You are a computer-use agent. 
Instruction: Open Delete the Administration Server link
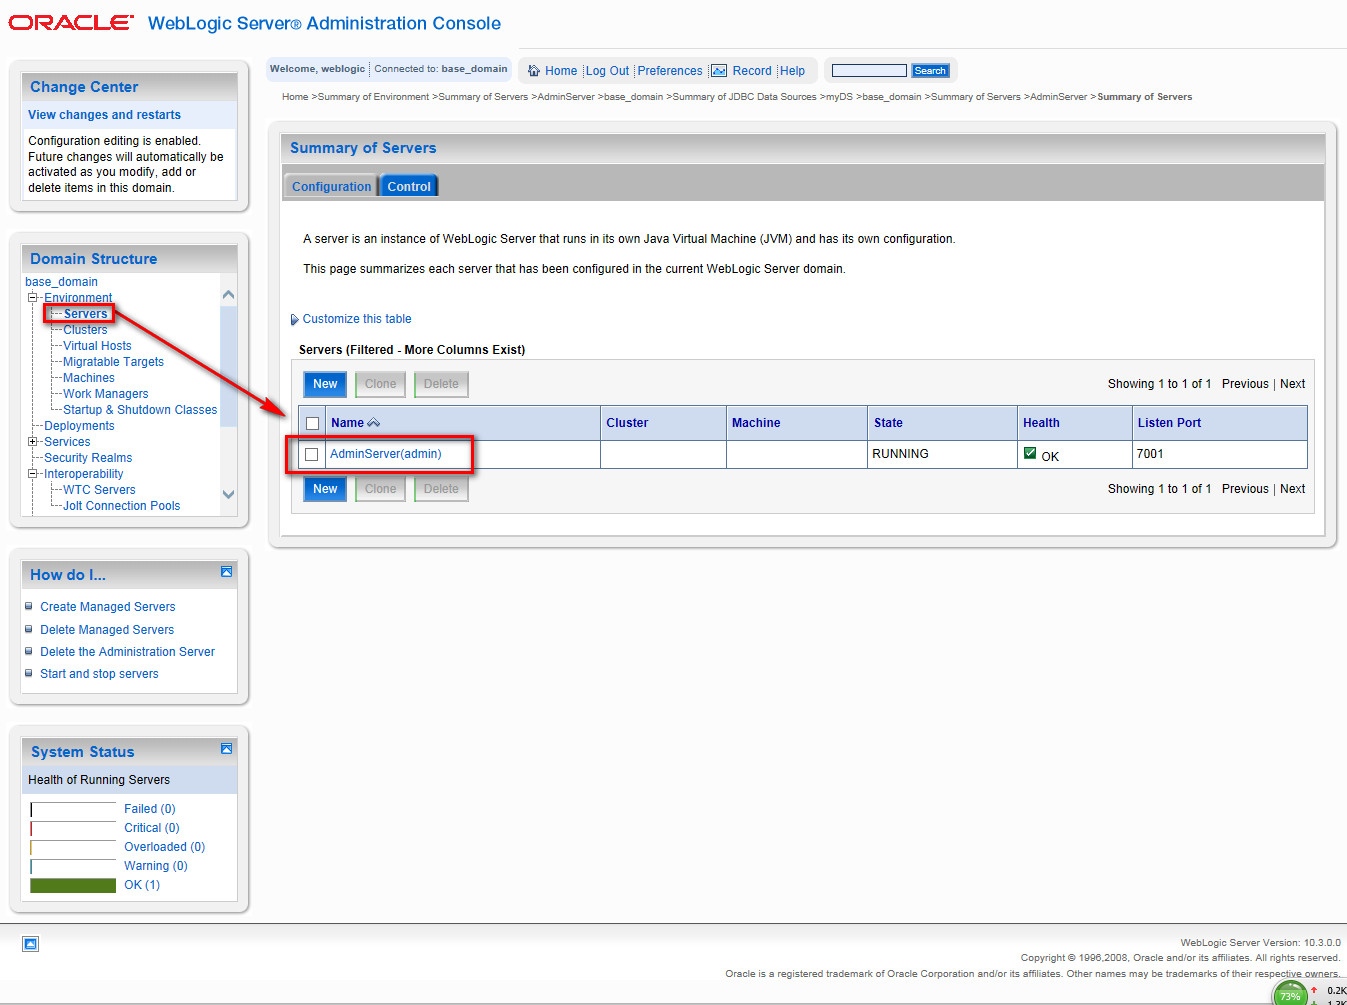127,652
